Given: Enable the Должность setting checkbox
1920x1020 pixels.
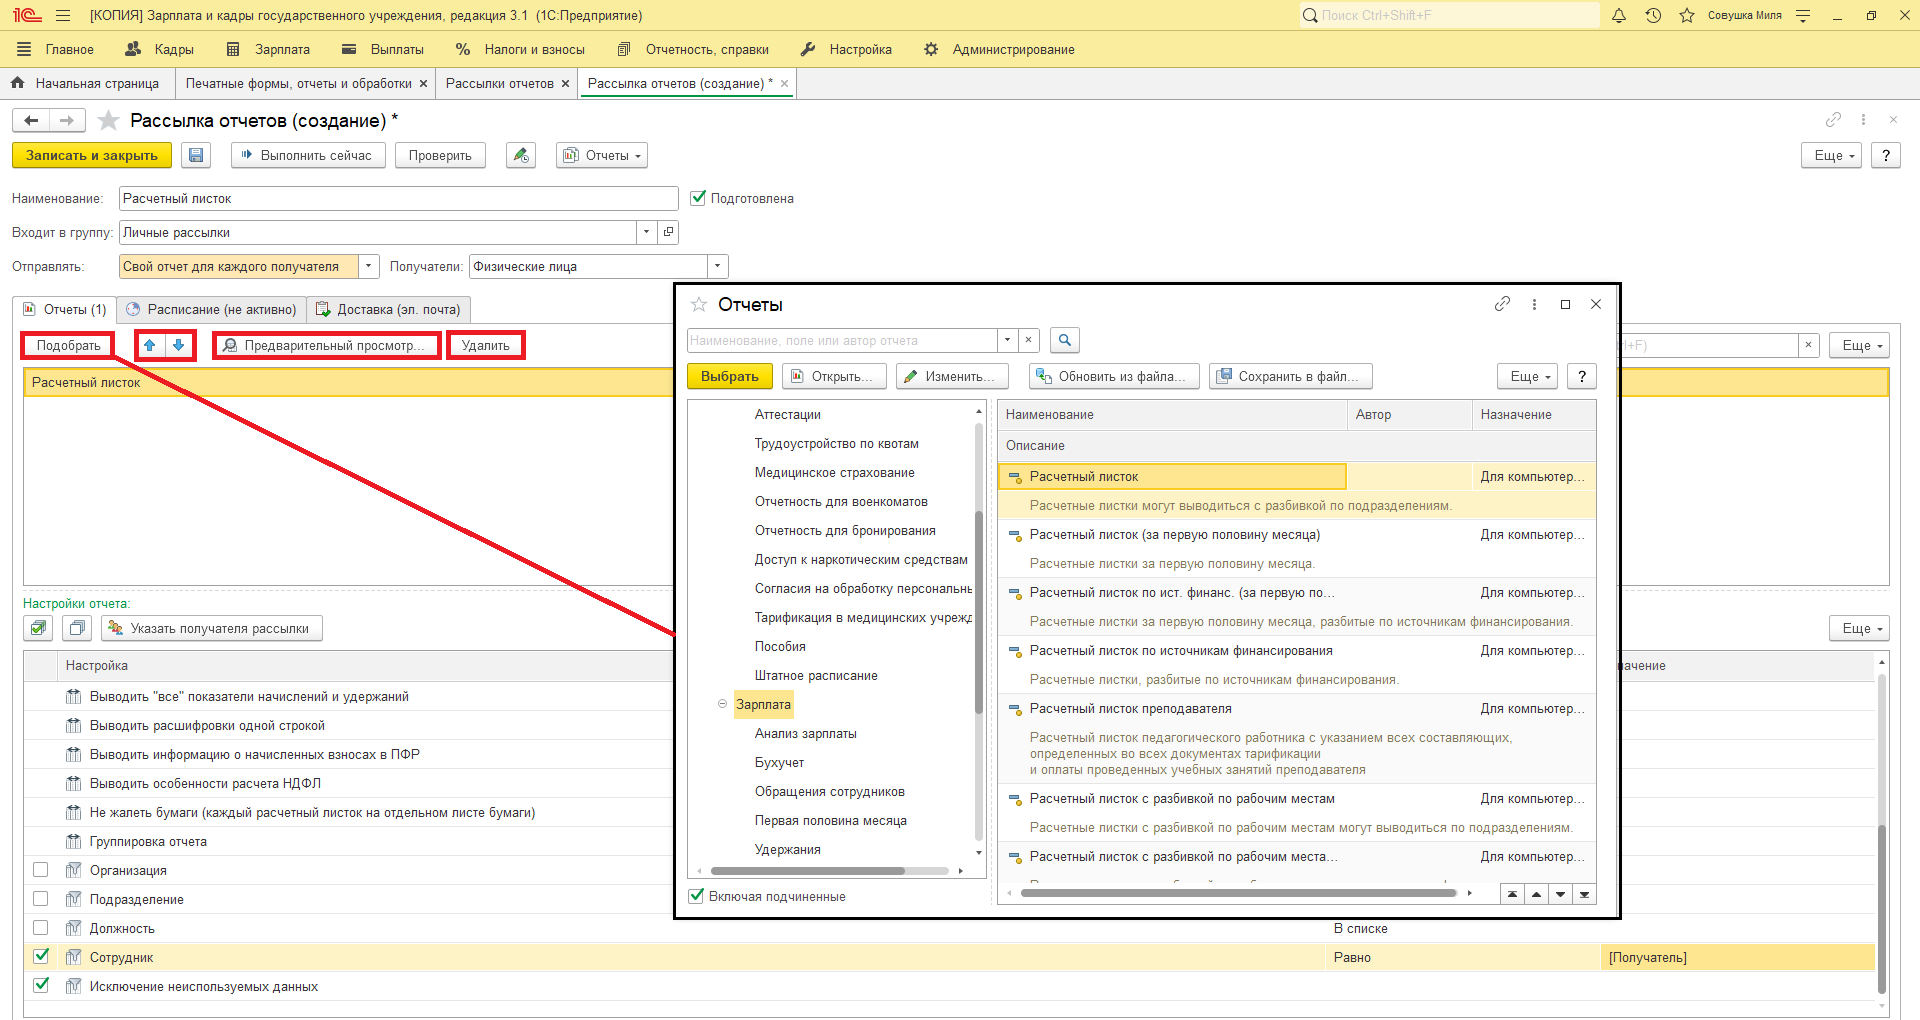Looking at the screenshot, I should click(41, 927).
